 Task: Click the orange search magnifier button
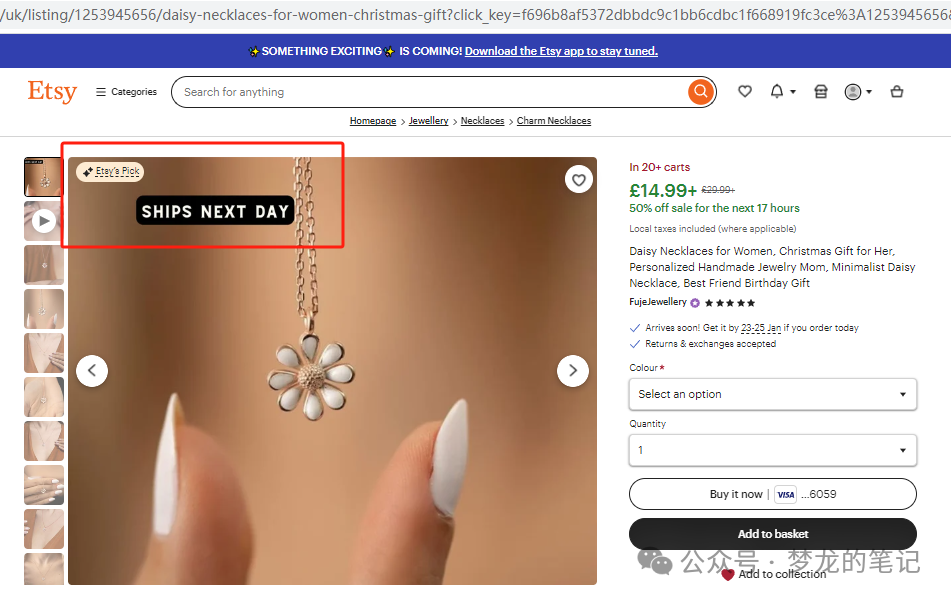coord(700,92)
